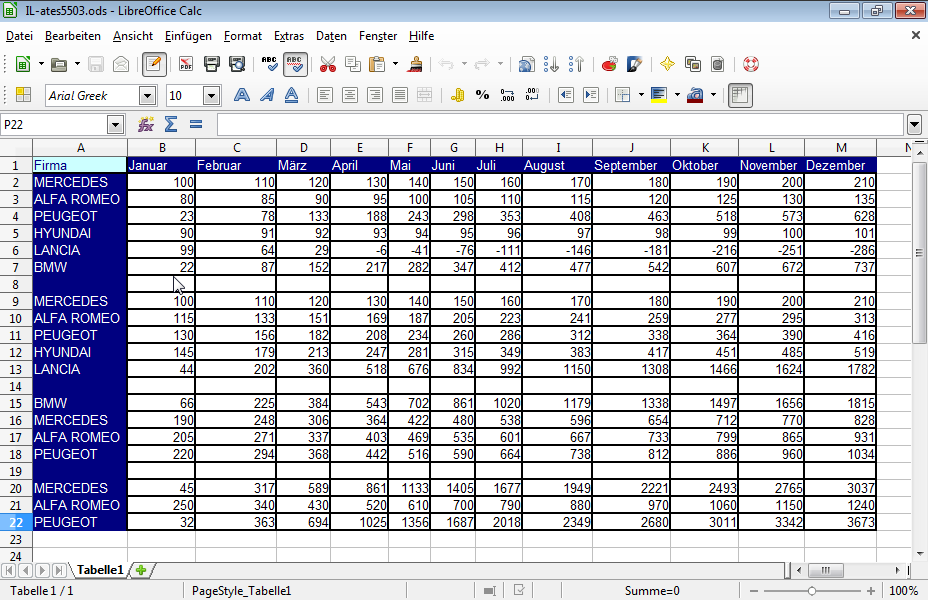Justify cell contents
Image resolution: width=928 pixels, height=600 pixels.
pos(400,95)
